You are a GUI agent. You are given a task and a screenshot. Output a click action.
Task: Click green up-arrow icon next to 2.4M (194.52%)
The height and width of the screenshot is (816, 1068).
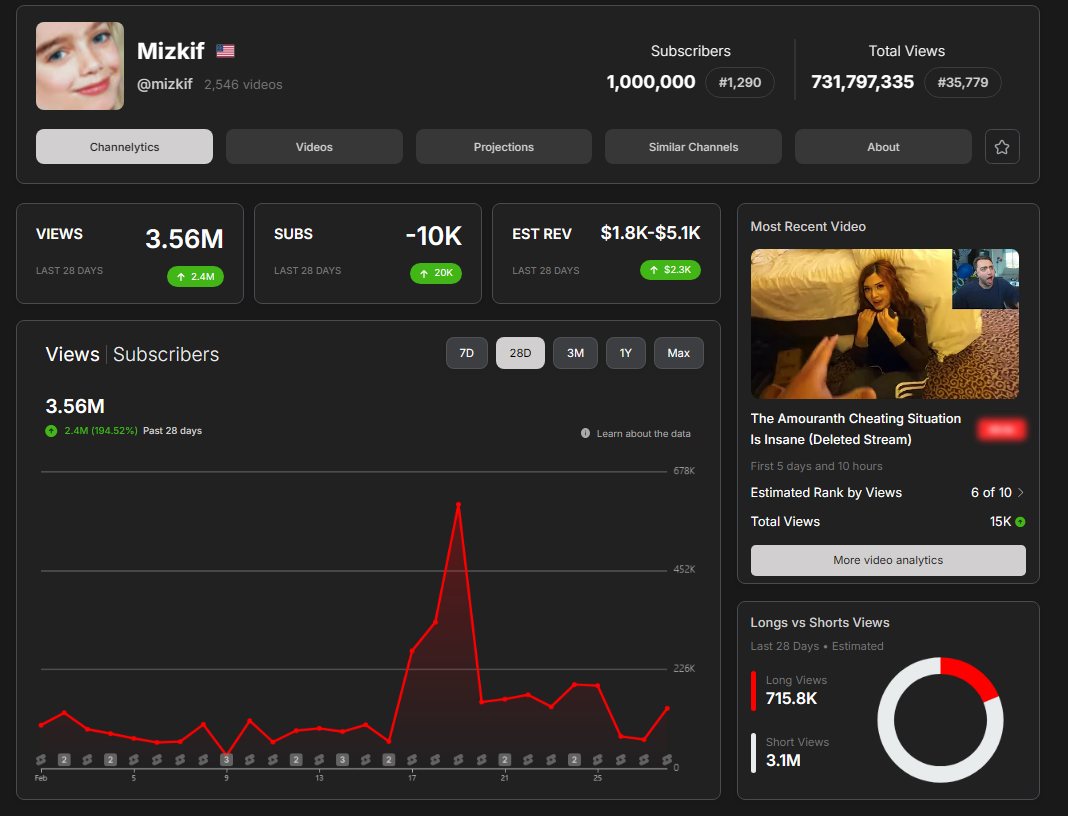point(51,430)
